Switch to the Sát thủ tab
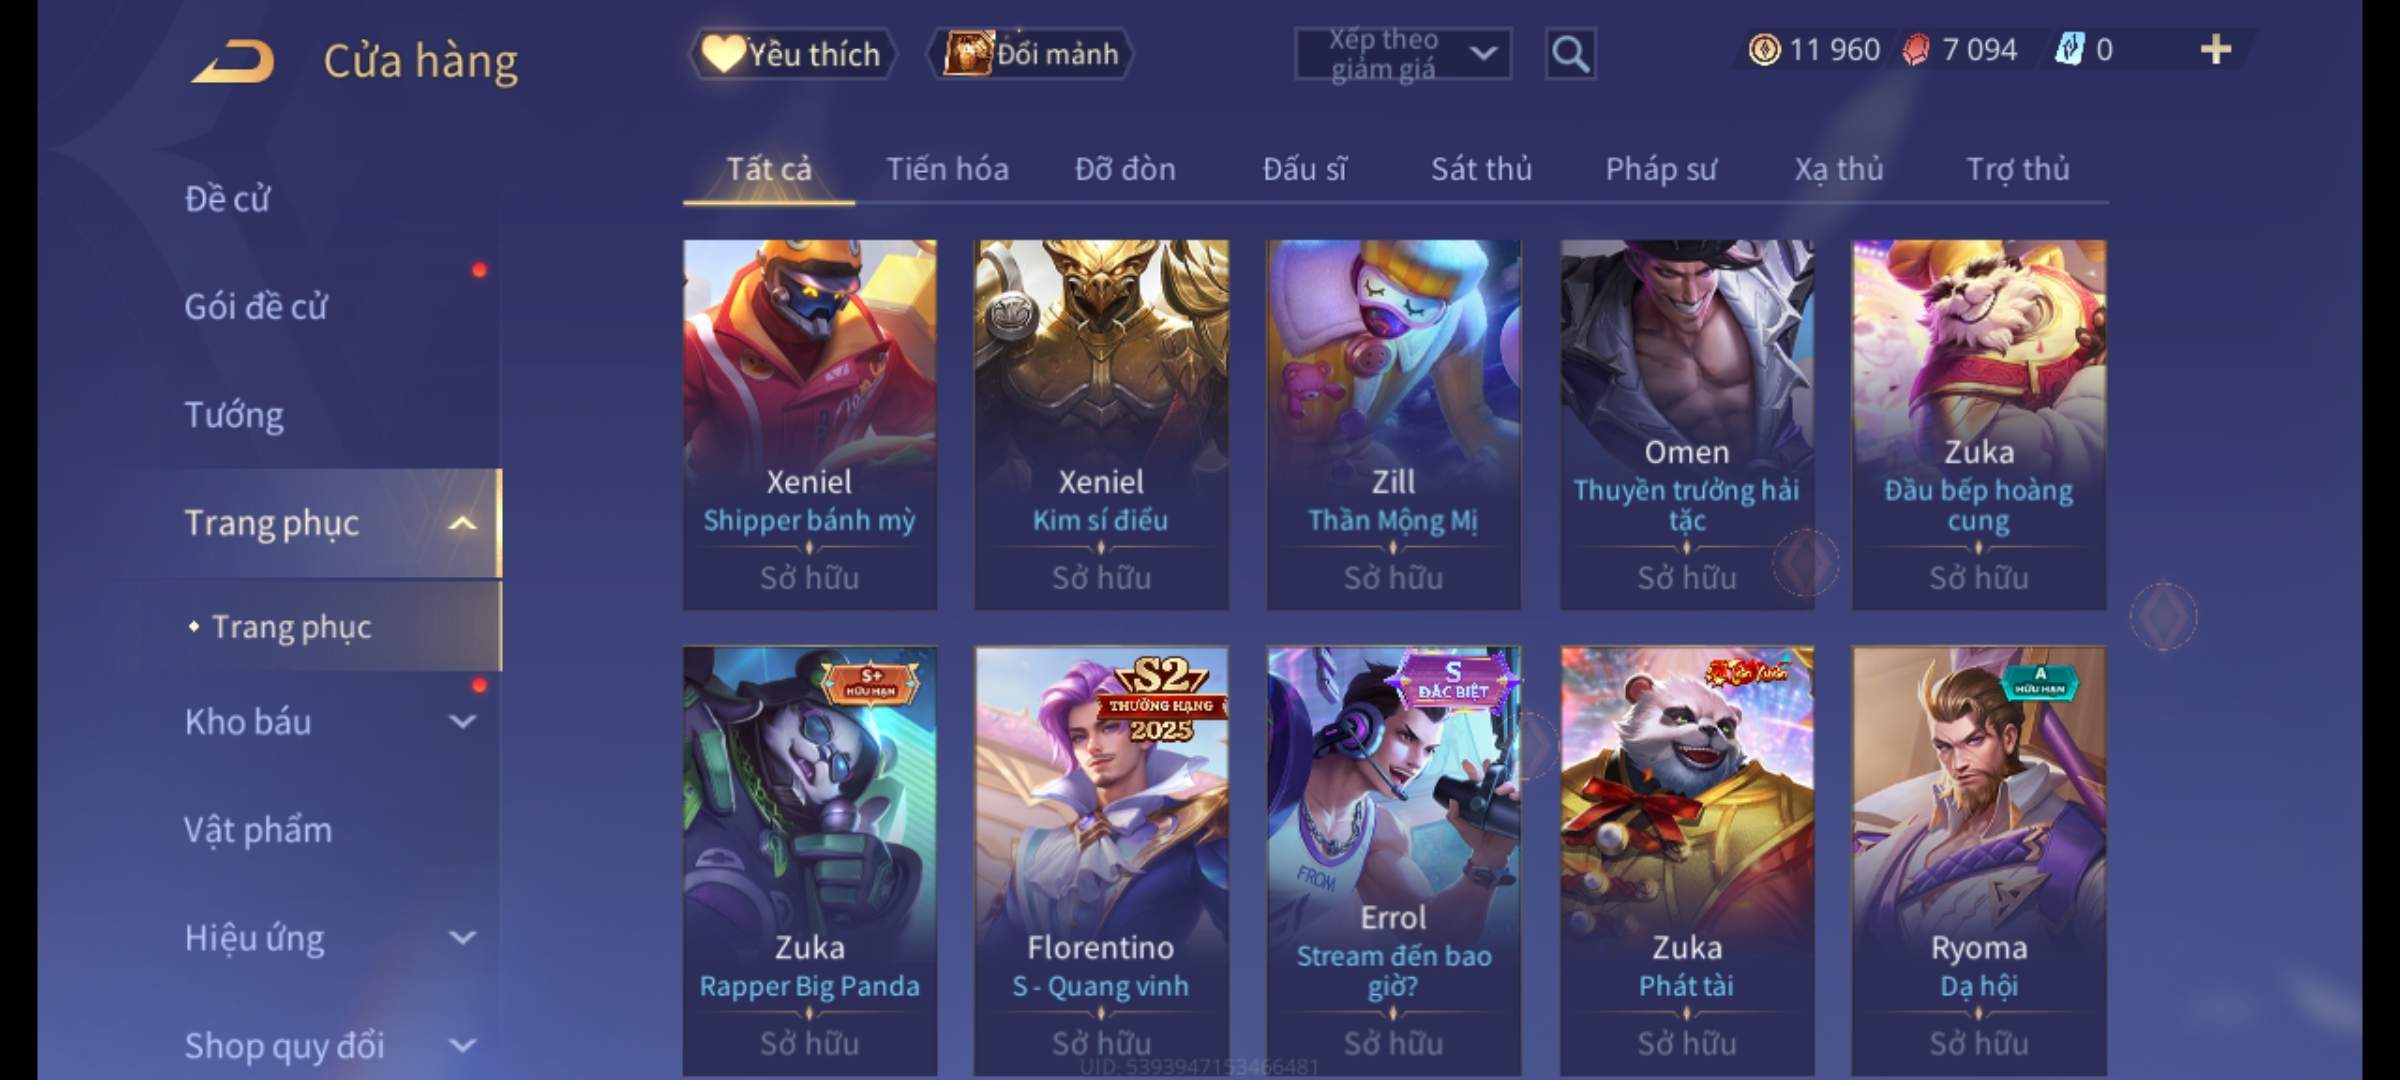 tap(1481, 169)
